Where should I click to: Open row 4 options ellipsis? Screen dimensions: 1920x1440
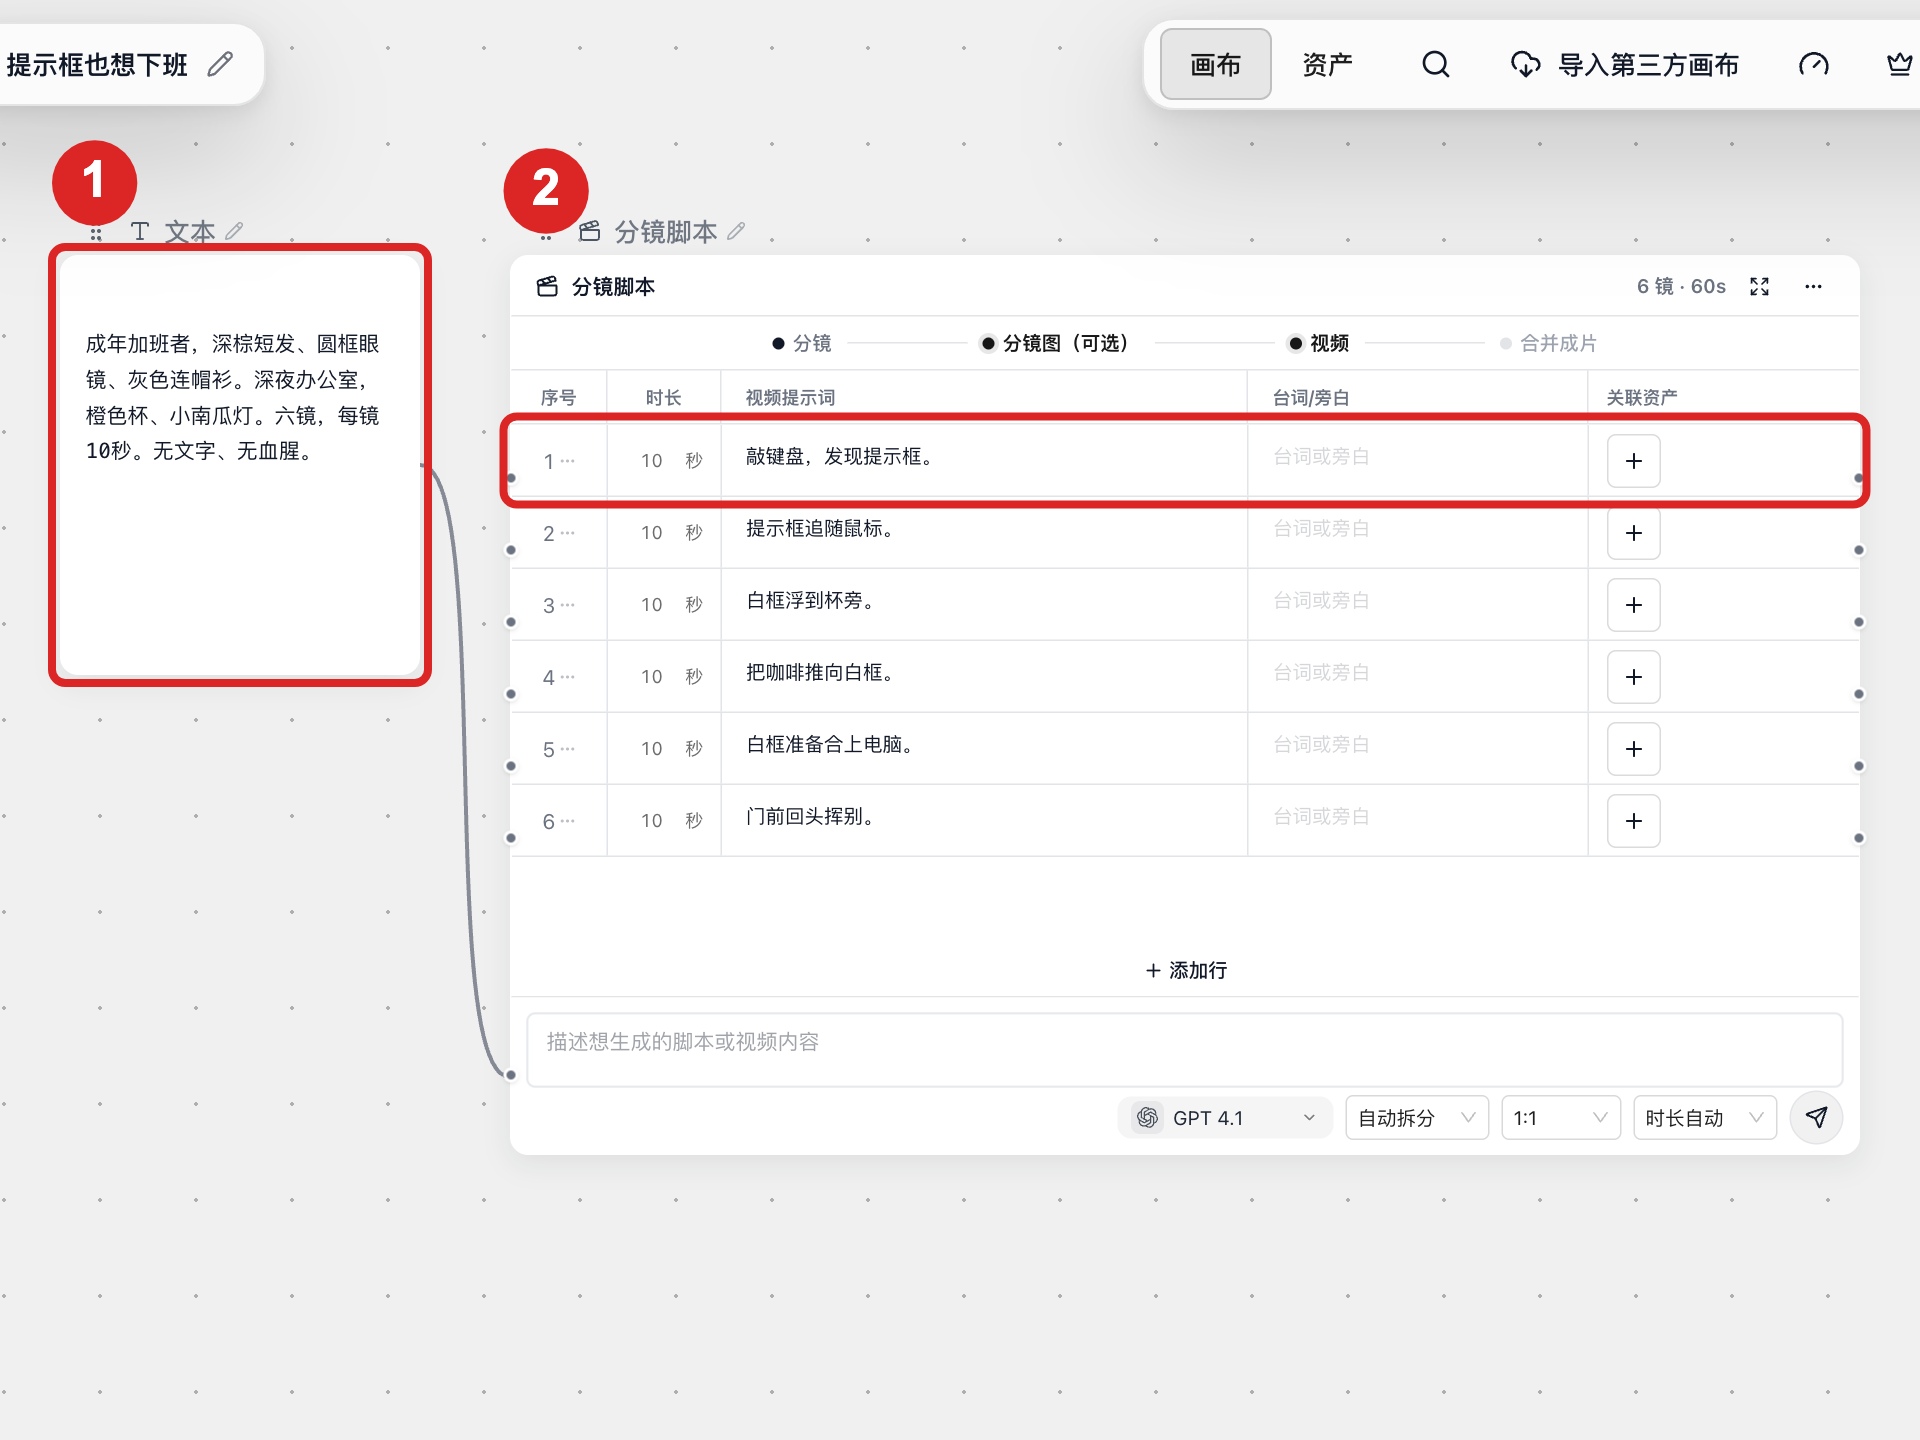coord(568,677)
